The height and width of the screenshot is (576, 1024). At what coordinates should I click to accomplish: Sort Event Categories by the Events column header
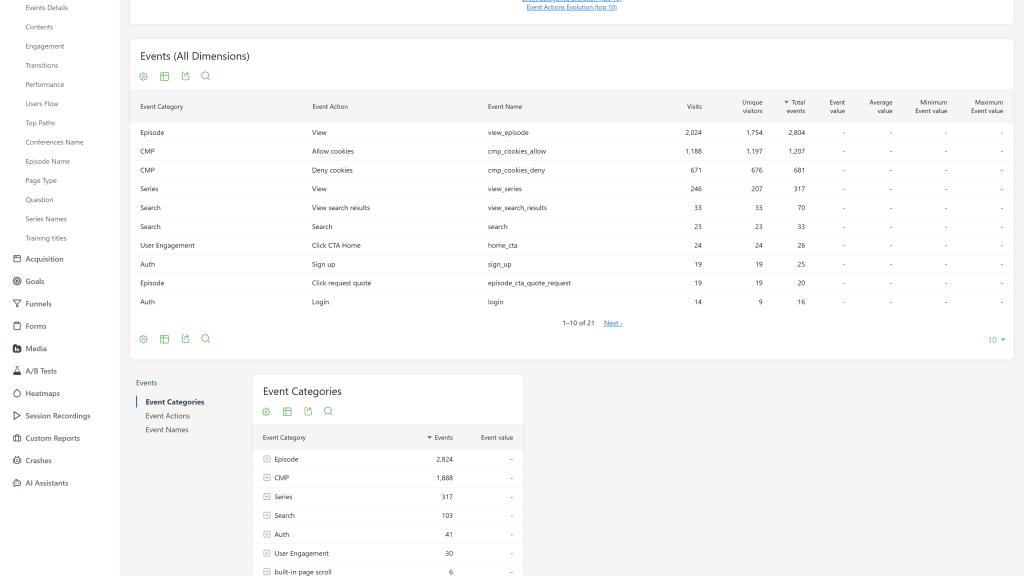[x=440, y=438]
